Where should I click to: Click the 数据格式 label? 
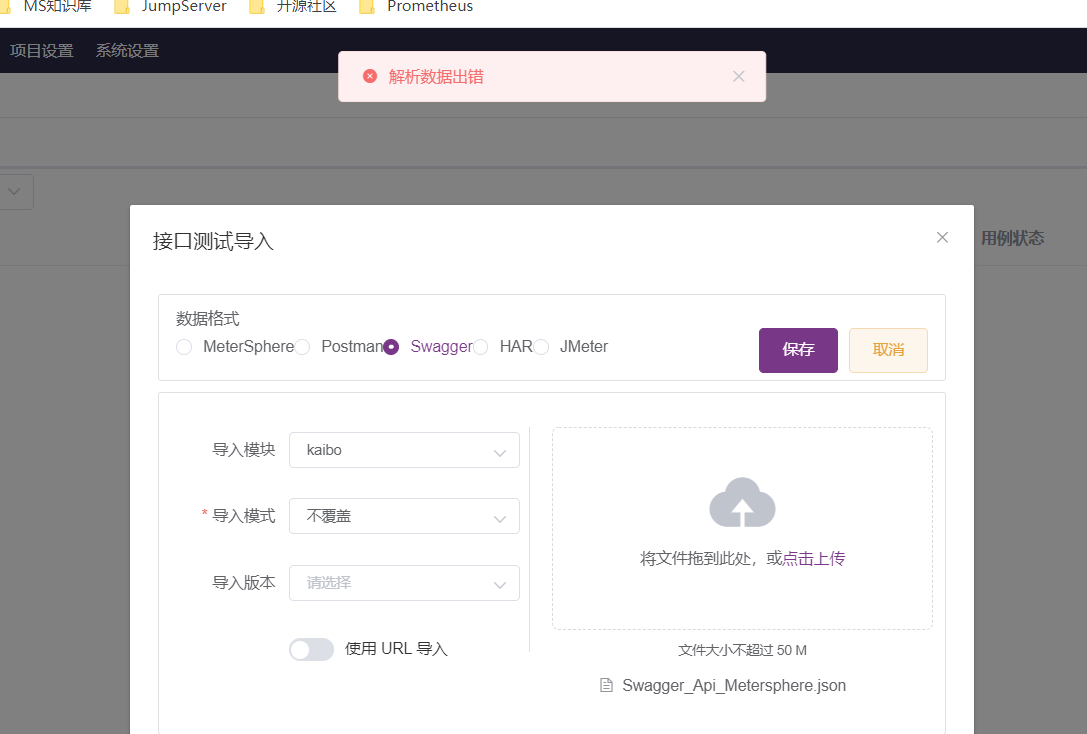click(x=207, y=319)
